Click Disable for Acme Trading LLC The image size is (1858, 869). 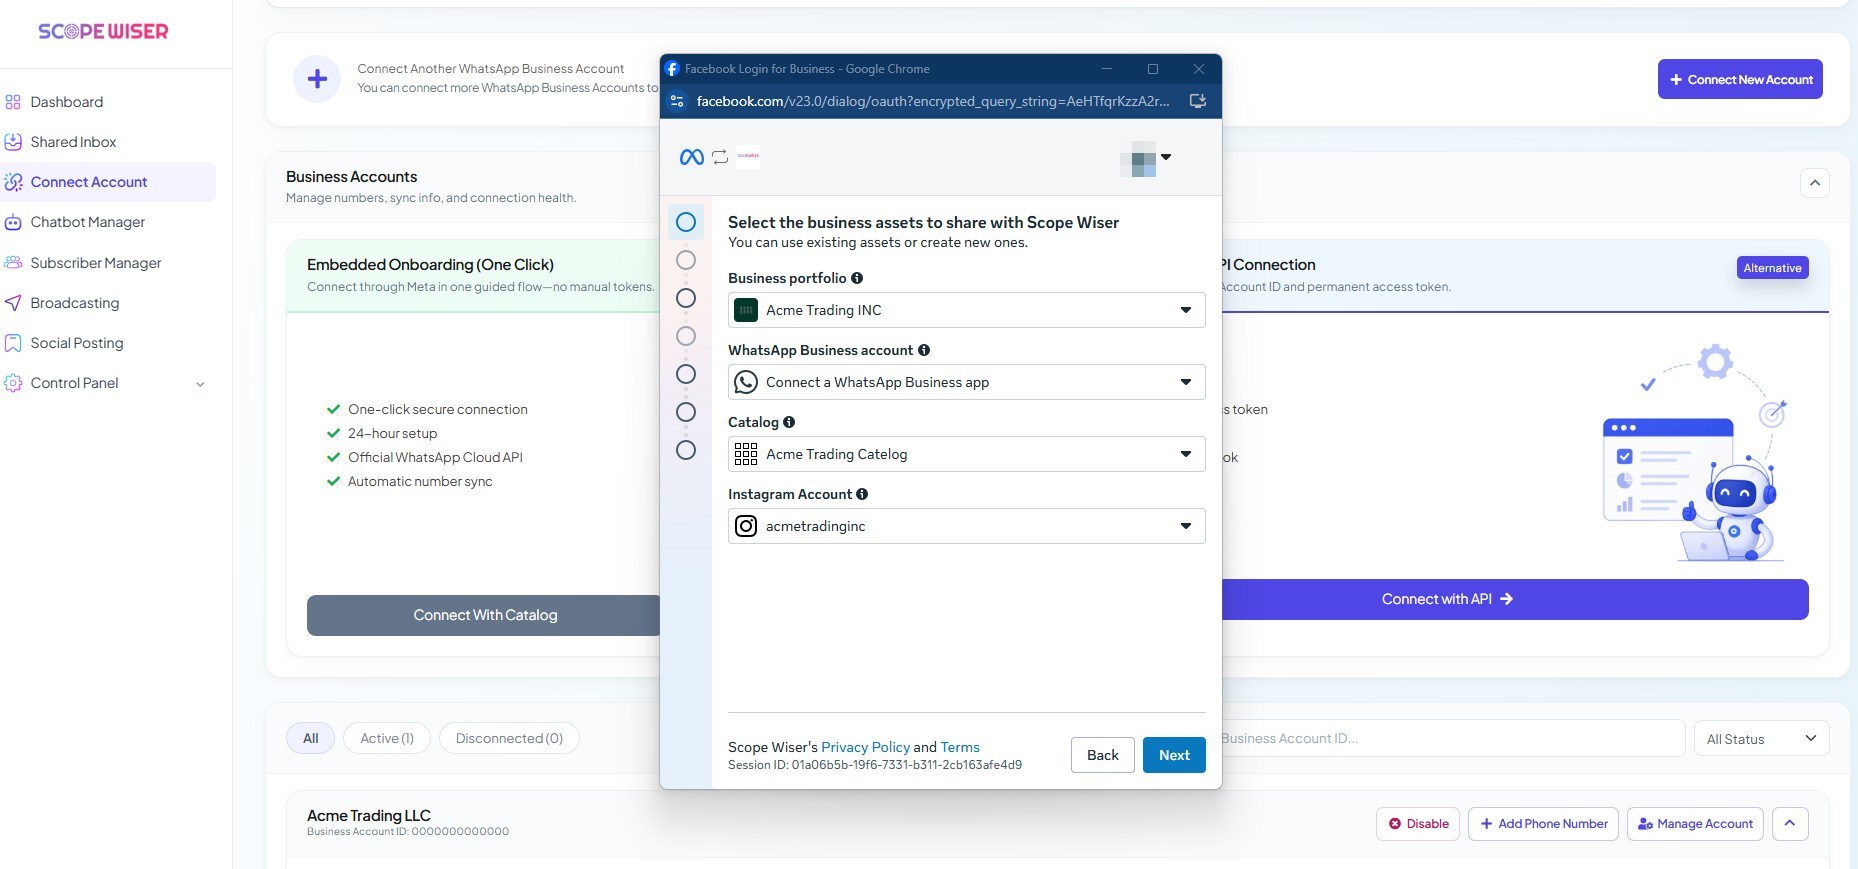(1418, 824)
